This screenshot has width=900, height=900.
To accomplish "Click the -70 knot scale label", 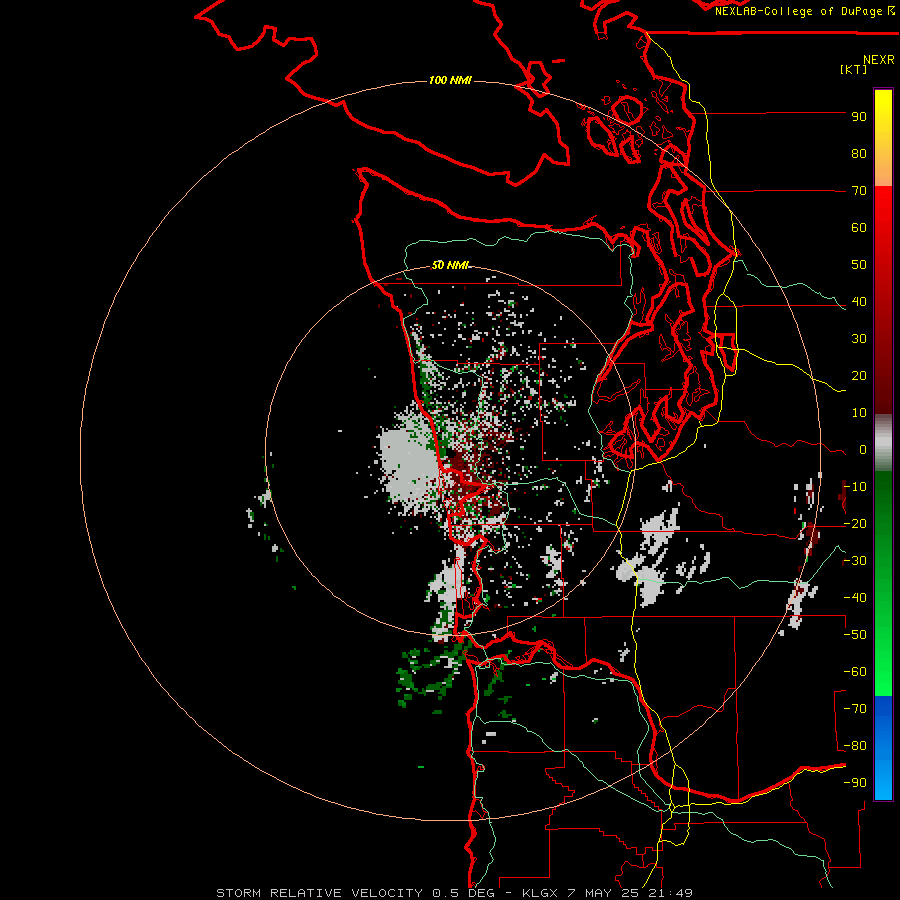I will click(x=855, y=709).
